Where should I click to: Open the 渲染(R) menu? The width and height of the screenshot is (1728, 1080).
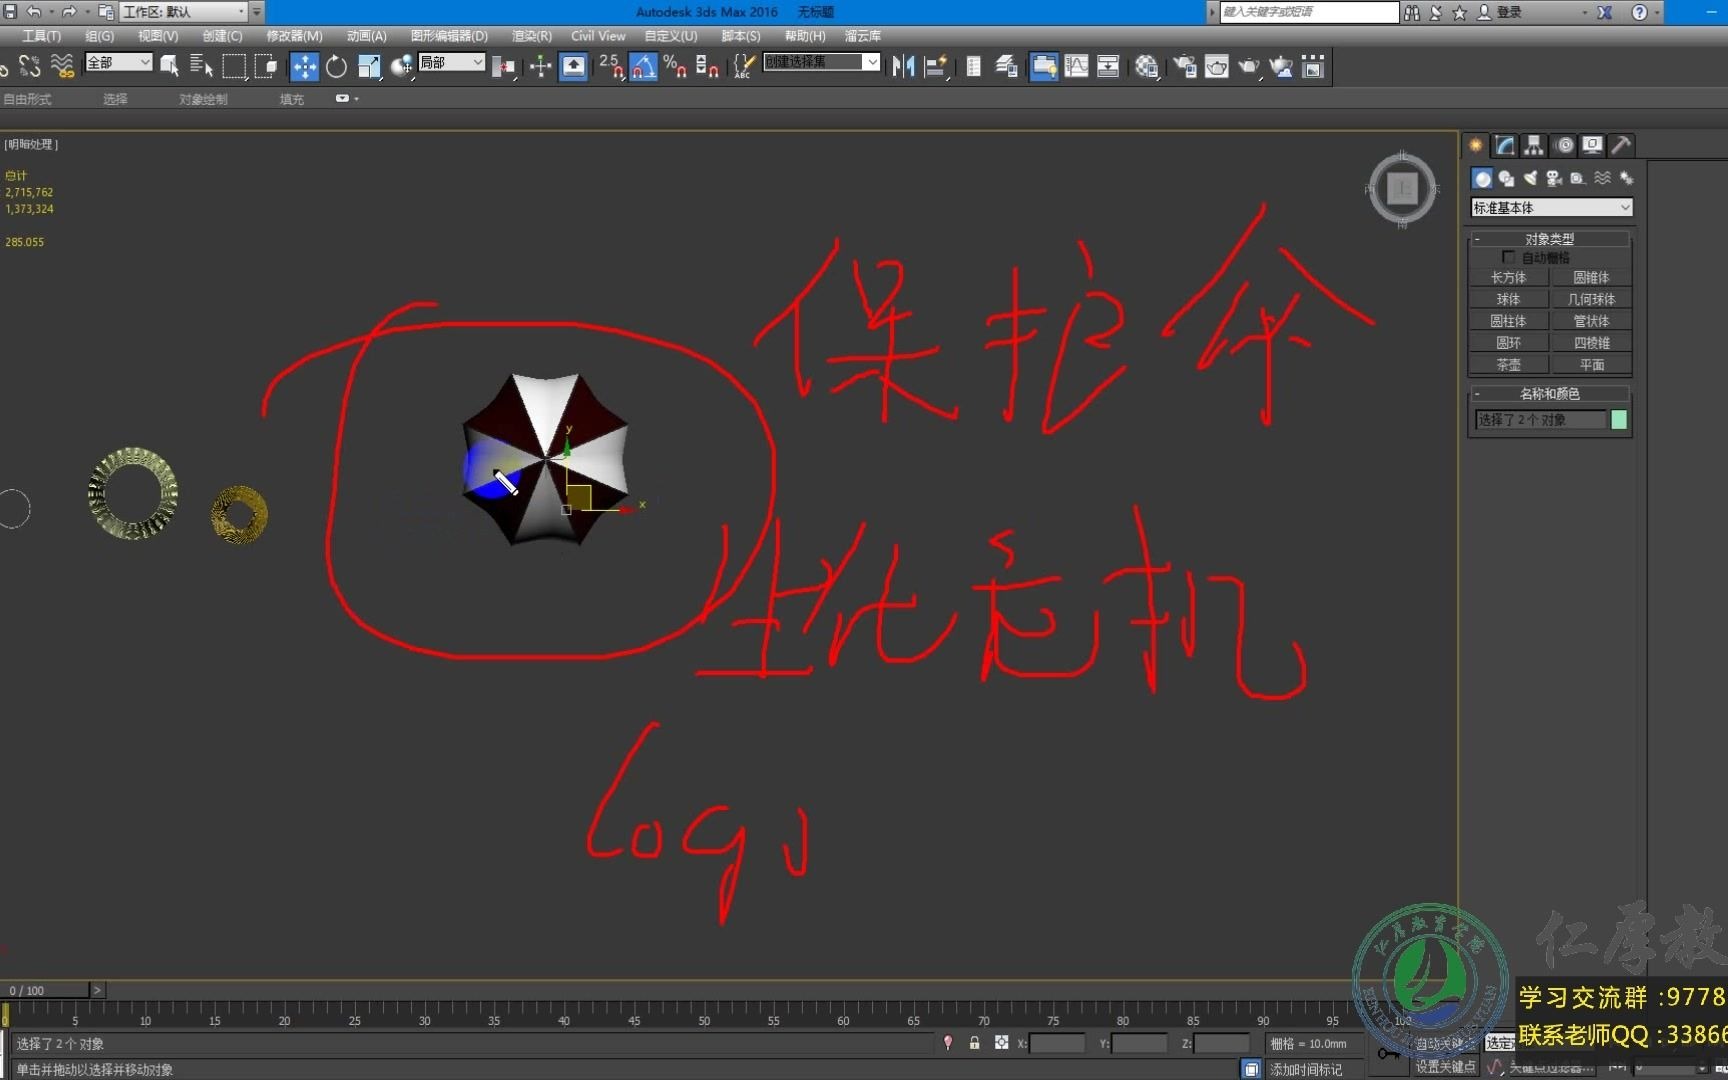pyautogui.click(x=531, y=35)
